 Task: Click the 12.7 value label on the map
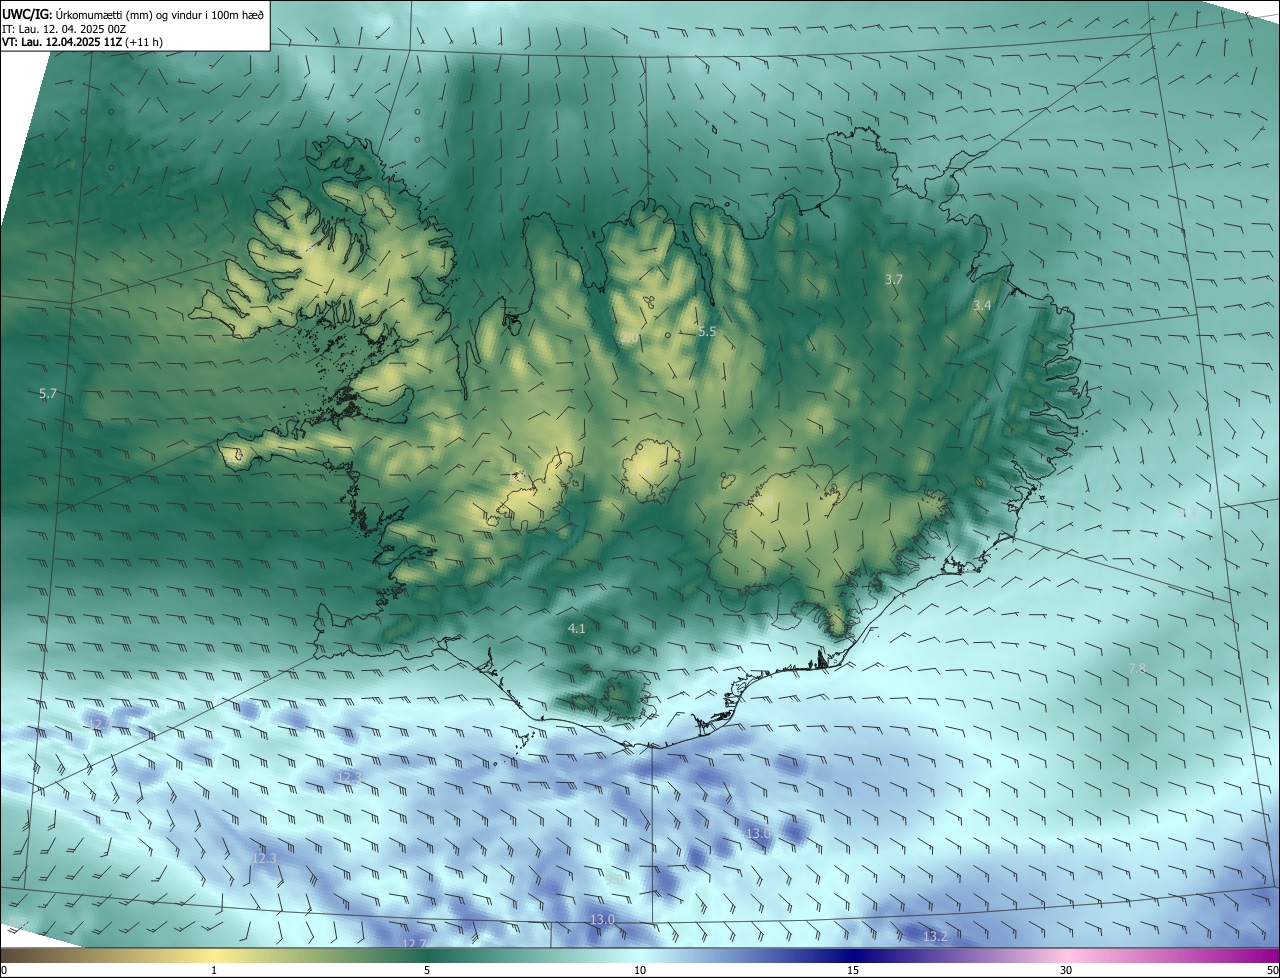pyautogui.click(x=414, y=943)
